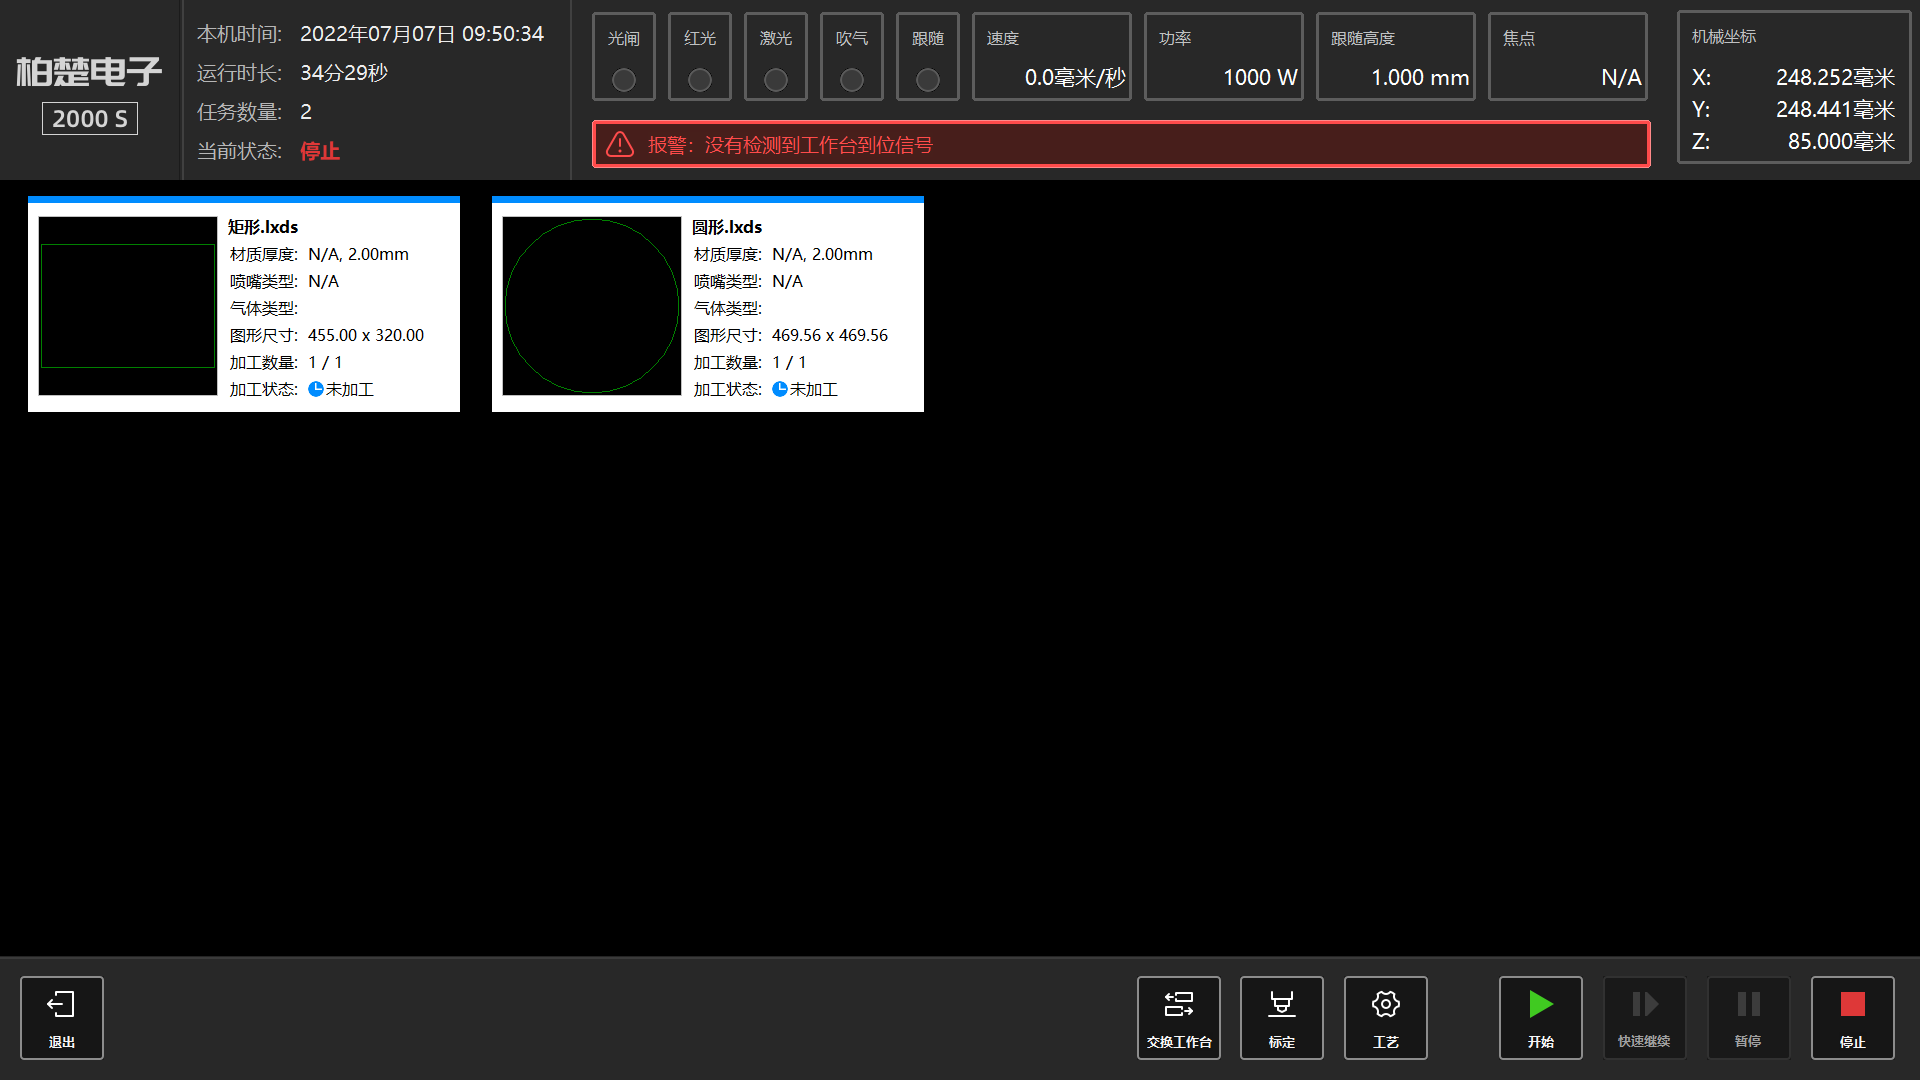The height and width of the screenshot is (1080, 1920).
Task: Click the 未加工 status clock icon for 圆形.lxds
Action: tap(780, 389)
